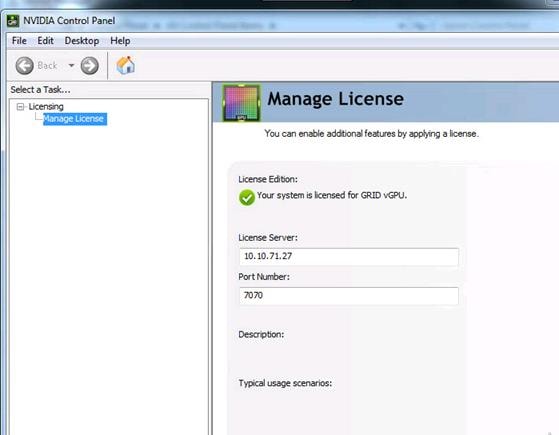Open the Back history dropdown arrow
This screenshot has width=559, height=435.
click(x=71, y=66)
